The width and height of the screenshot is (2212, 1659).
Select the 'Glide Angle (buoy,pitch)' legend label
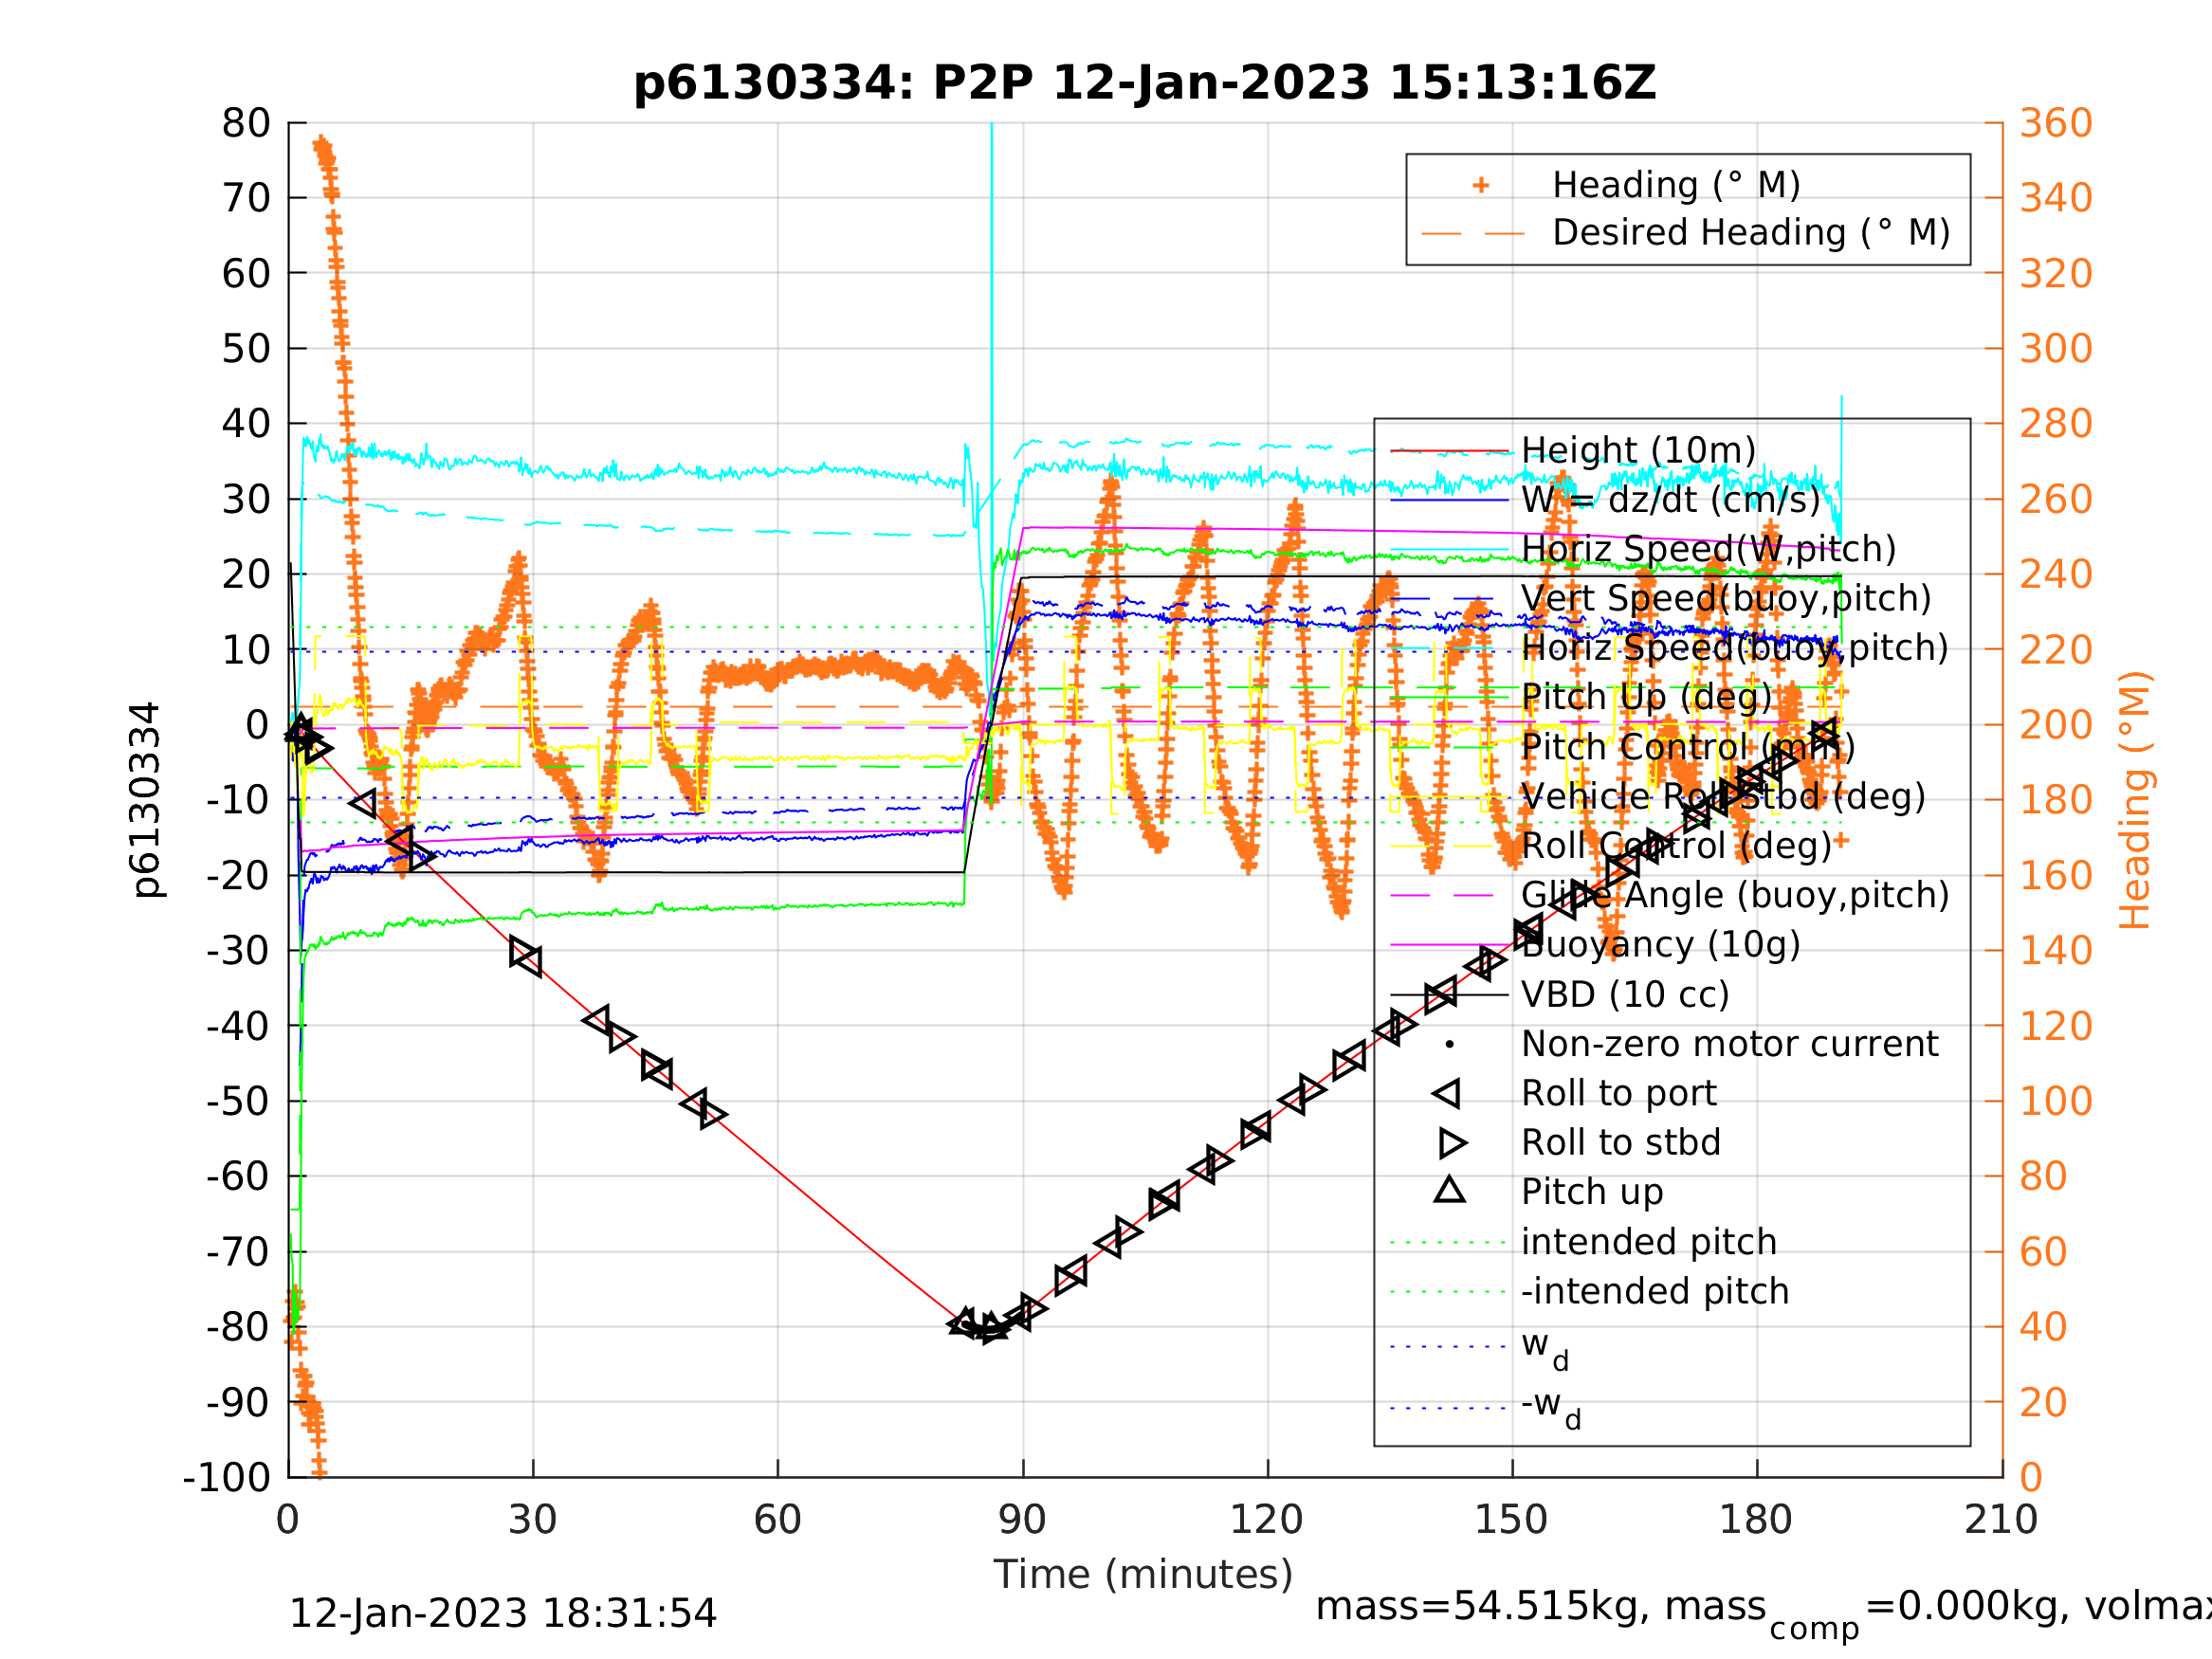pos(1736,895)
